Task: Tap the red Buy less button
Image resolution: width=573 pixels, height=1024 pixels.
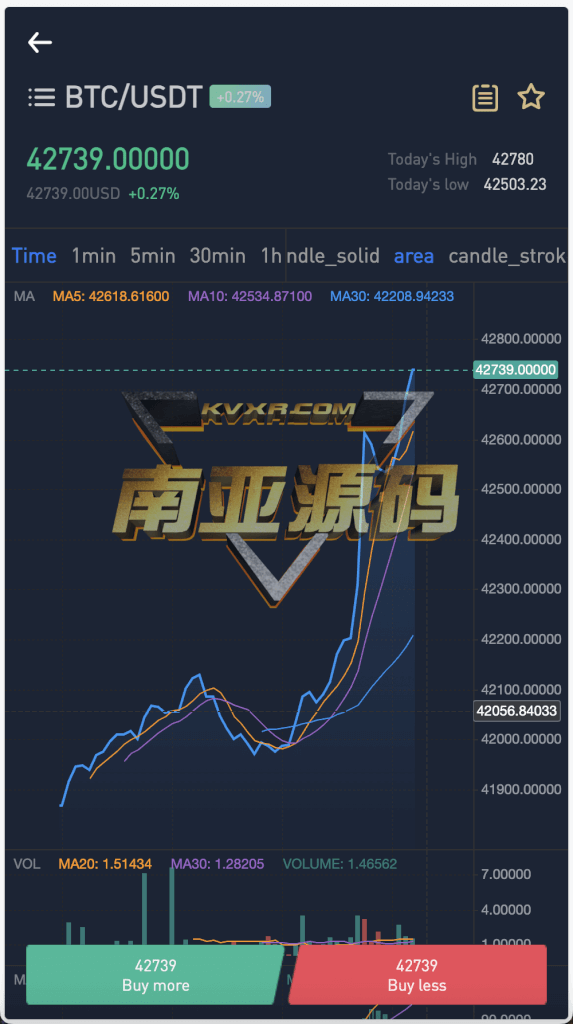Action: click(x=417, y=974)
